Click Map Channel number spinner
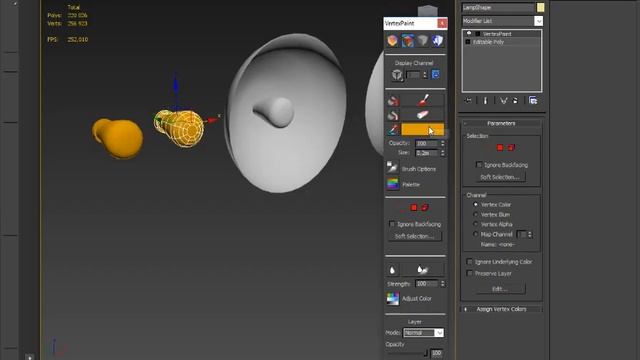 click(x=530, y=235)
